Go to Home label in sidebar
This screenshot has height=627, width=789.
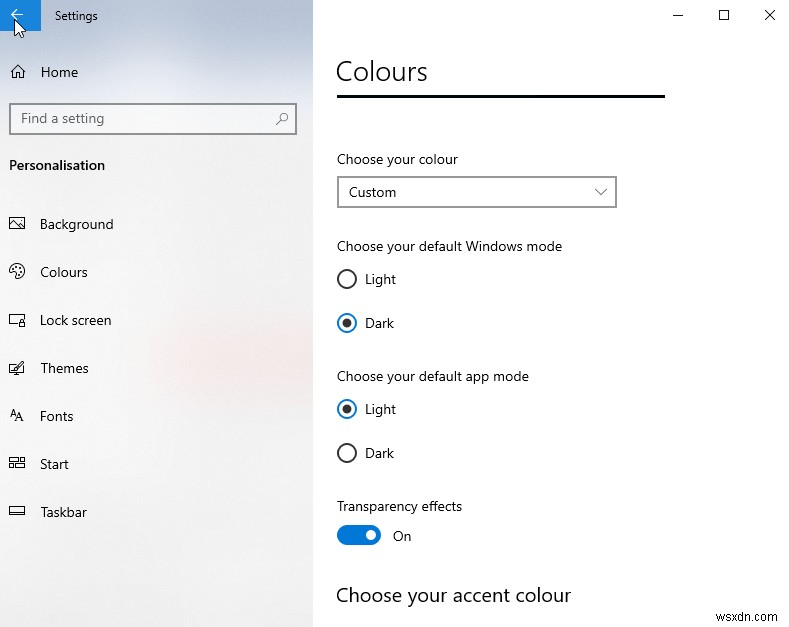(59, 72)
